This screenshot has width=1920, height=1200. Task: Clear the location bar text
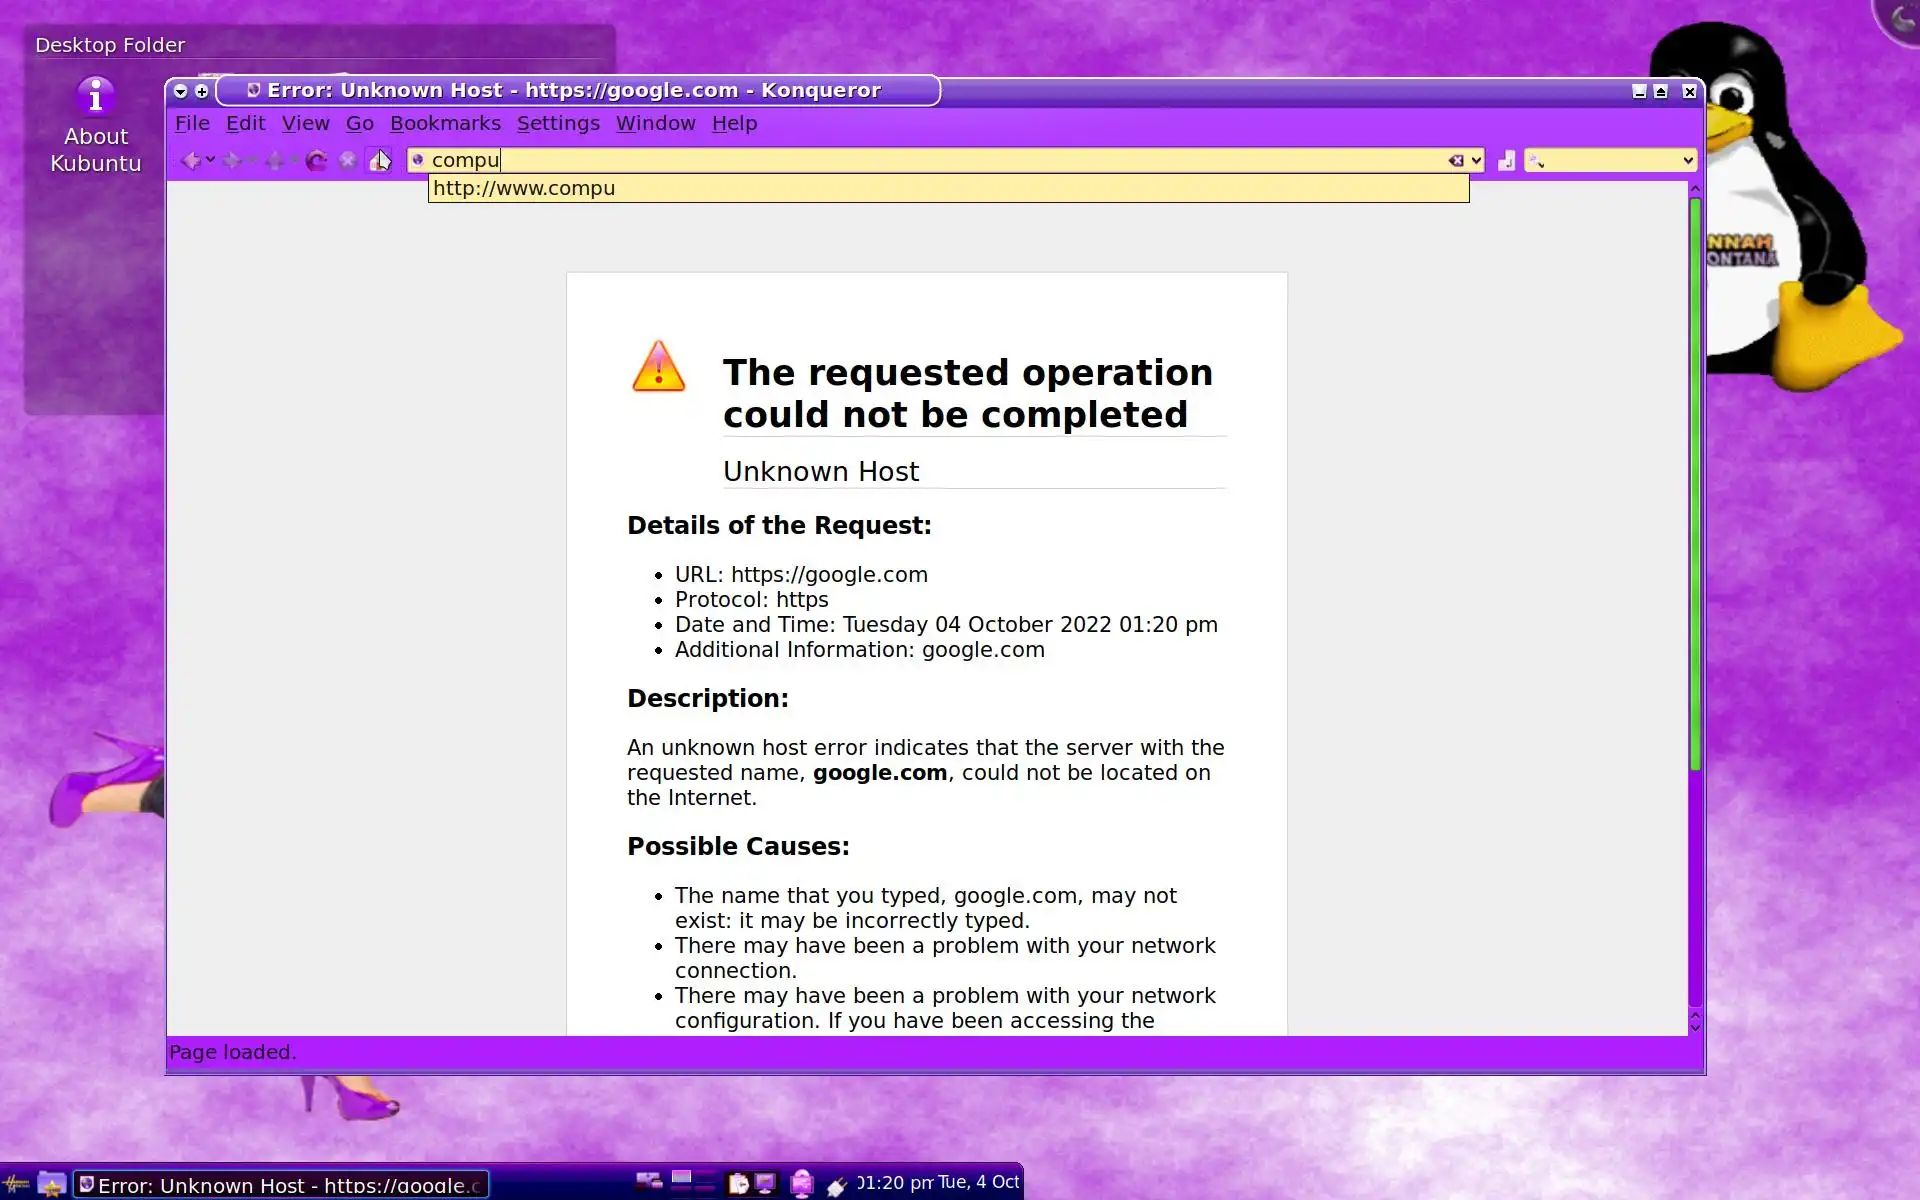(x=1456, y=160)
